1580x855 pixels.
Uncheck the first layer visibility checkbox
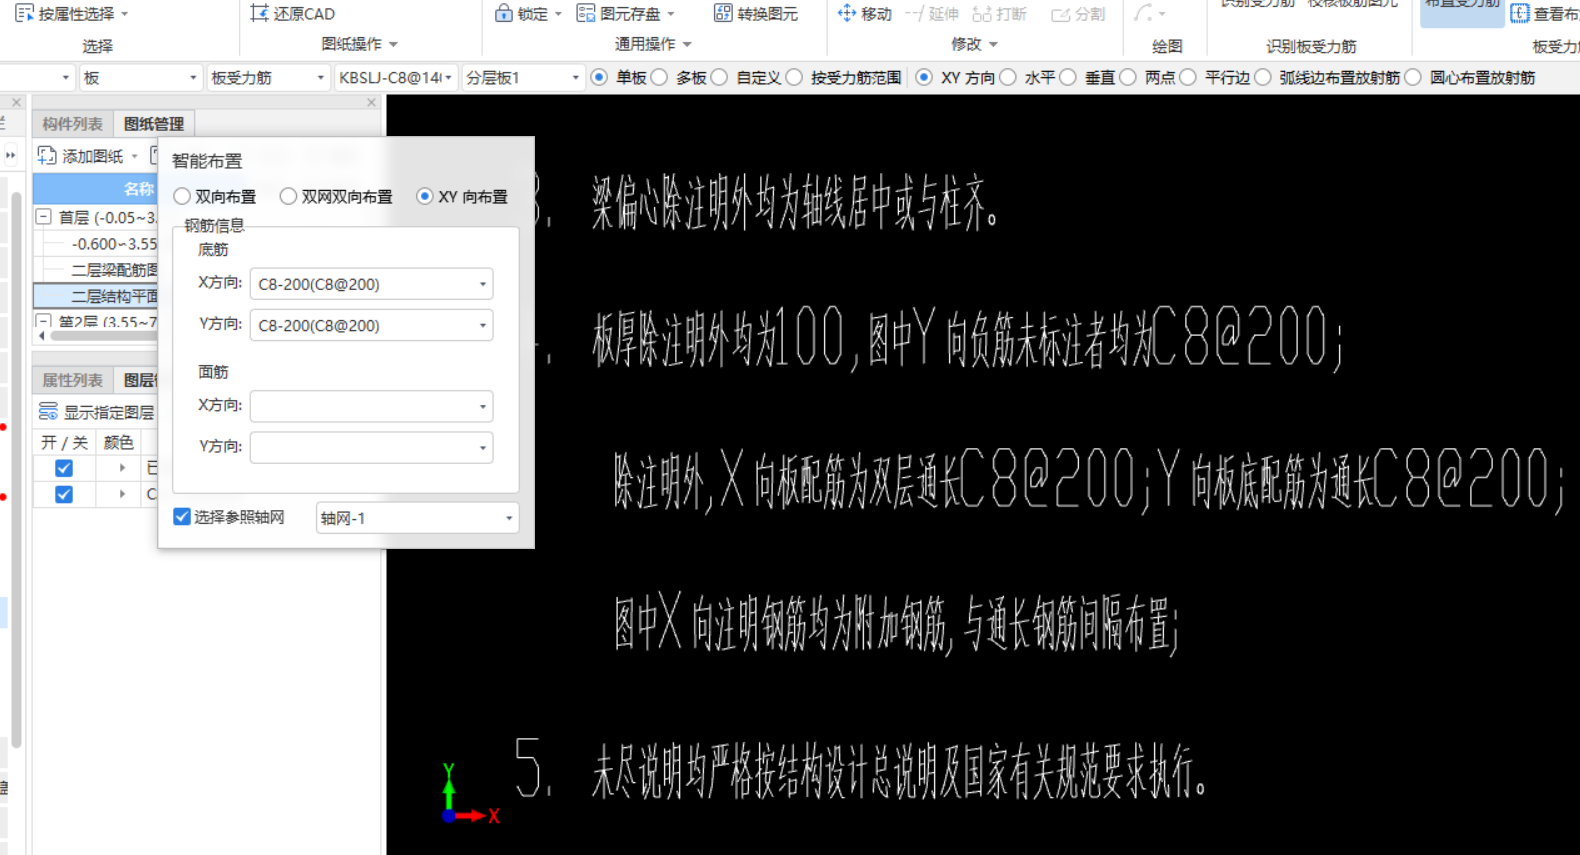click(x=64, y=468)
